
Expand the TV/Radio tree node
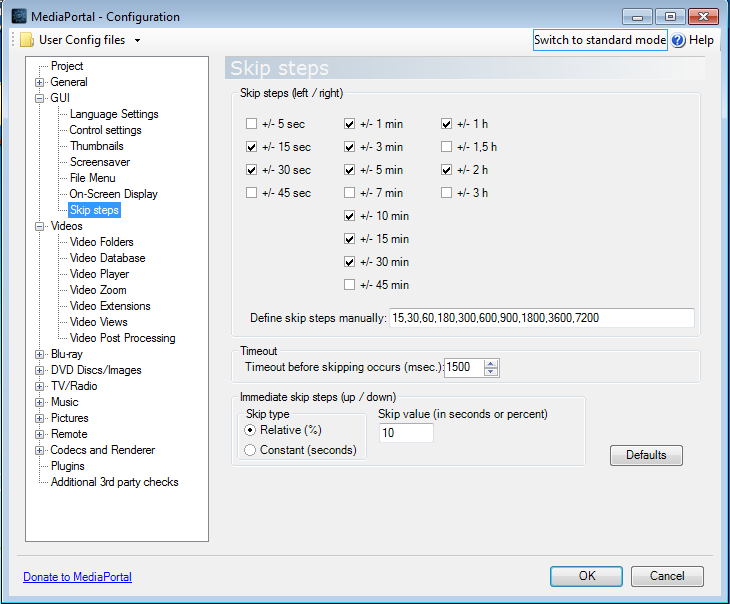[x=40, y=386]
